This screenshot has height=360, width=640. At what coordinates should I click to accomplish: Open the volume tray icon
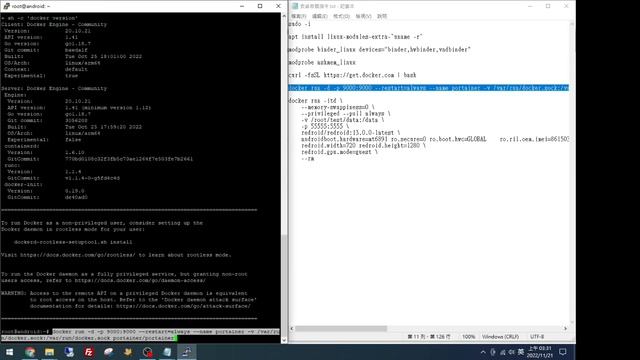point(511,352)
